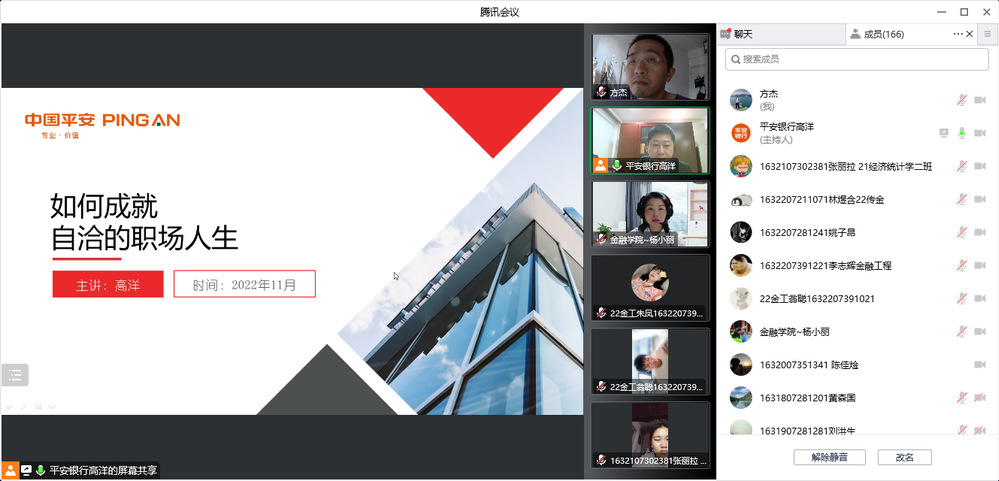
Task: Toggle 方杰's camera icon in member list
Action: (x=980, y=100)
